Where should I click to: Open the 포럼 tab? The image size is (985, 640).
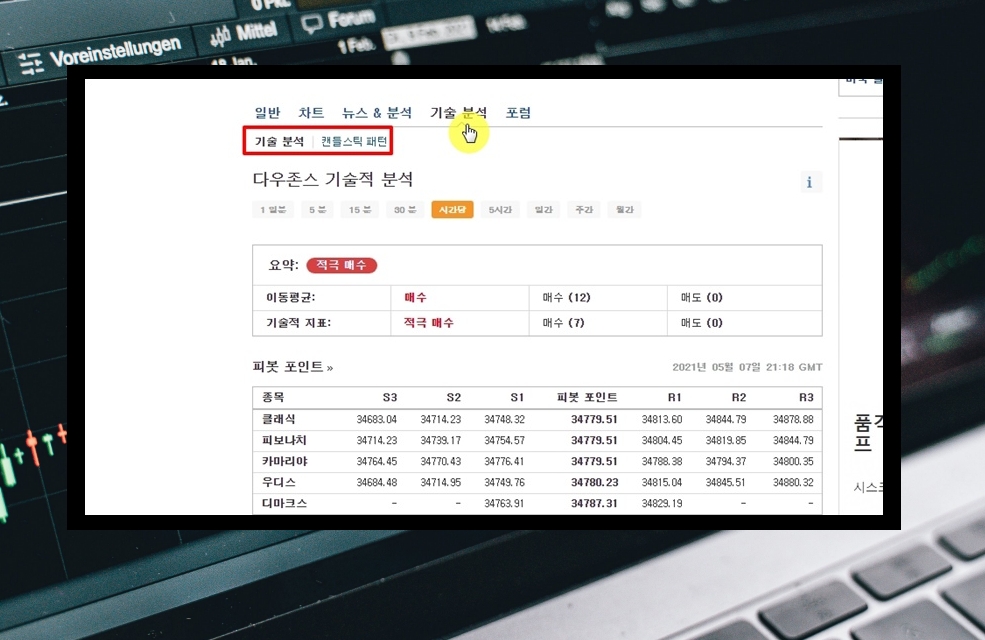click(x=518, y=113)
